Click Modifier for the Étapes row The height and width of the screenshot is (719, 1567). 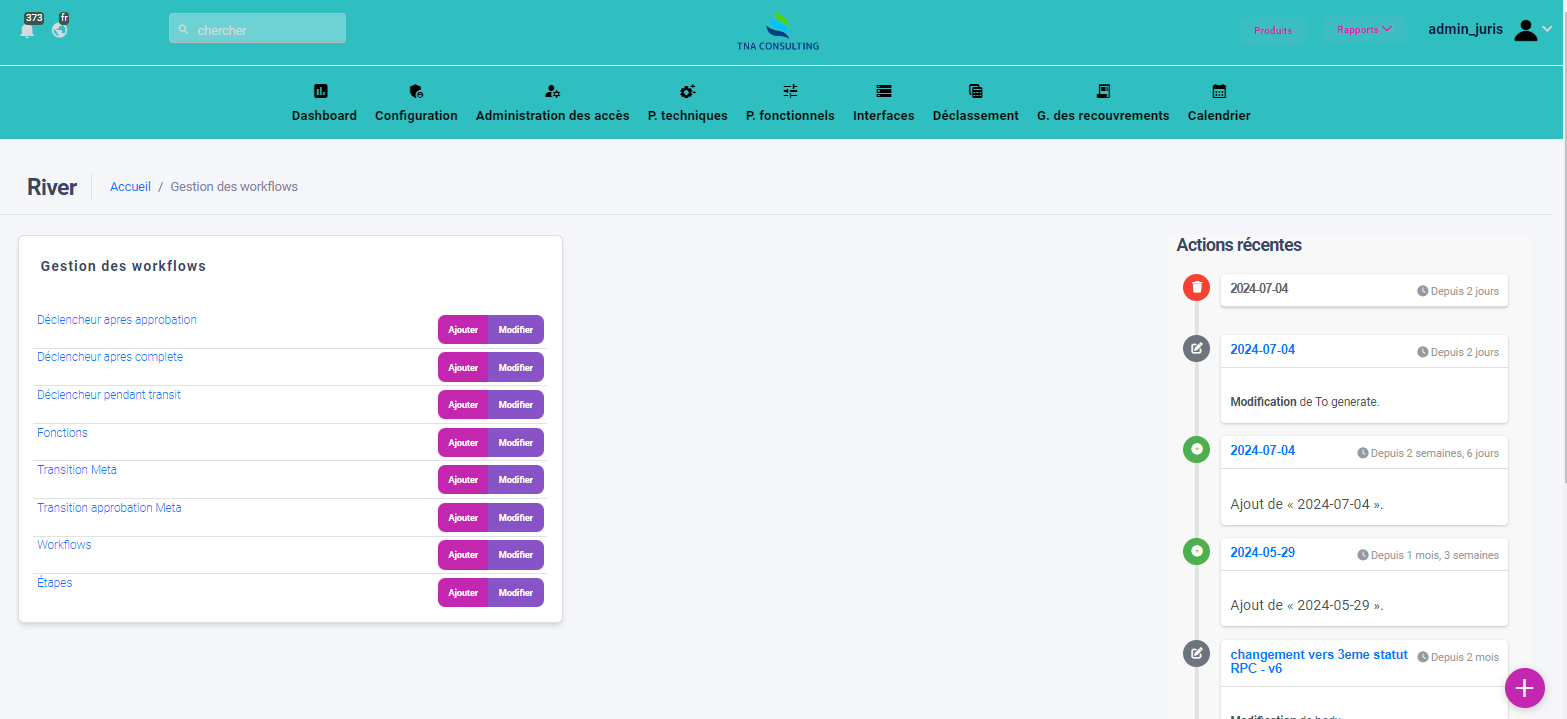tap(516, 593)
